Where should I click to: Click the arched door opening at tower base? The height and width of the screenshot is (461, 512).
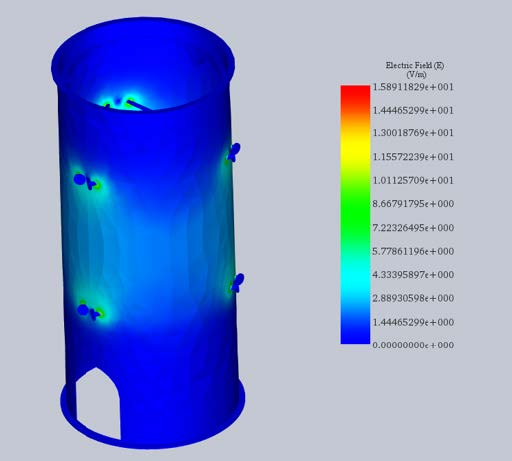pos(98,404)
